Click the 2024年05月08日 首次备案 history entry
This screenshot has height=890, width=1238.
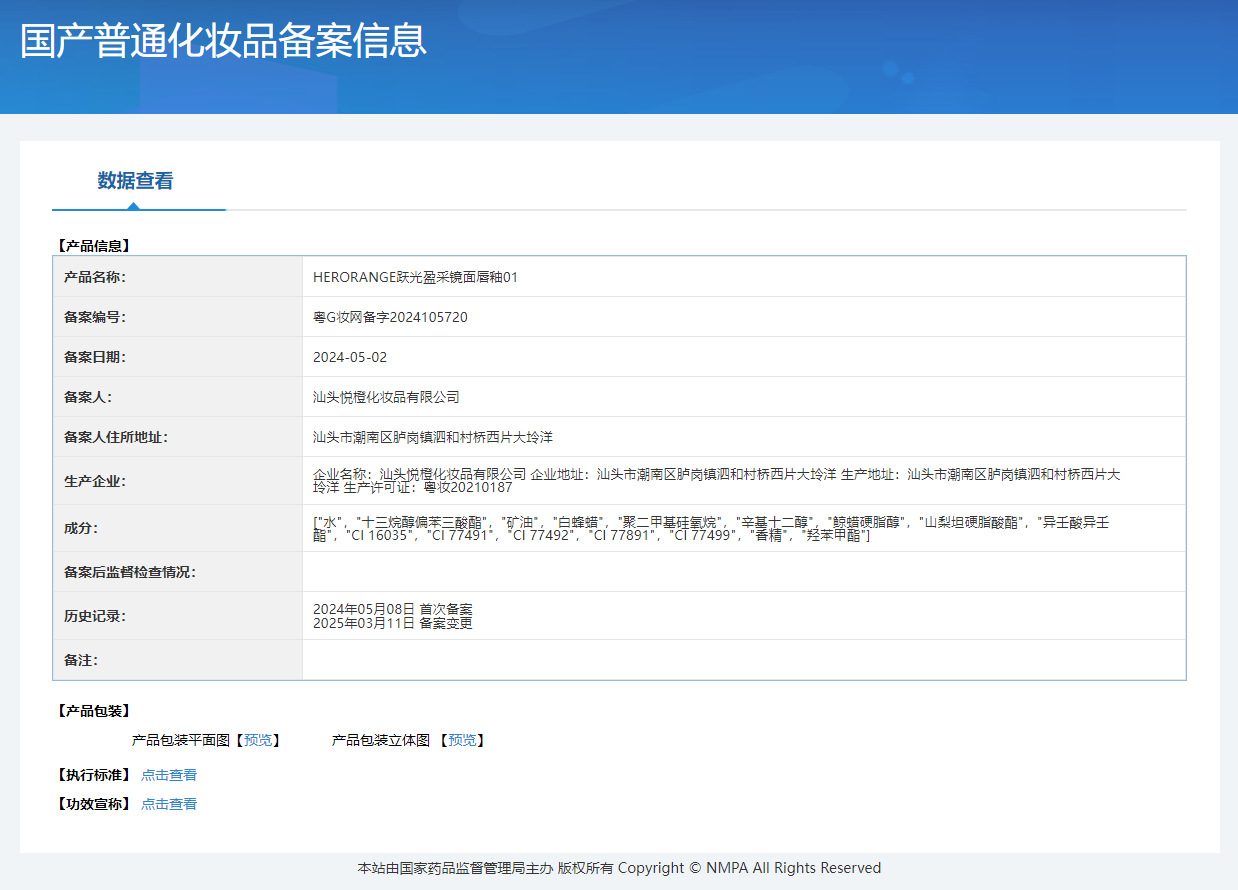click(392, 609)
